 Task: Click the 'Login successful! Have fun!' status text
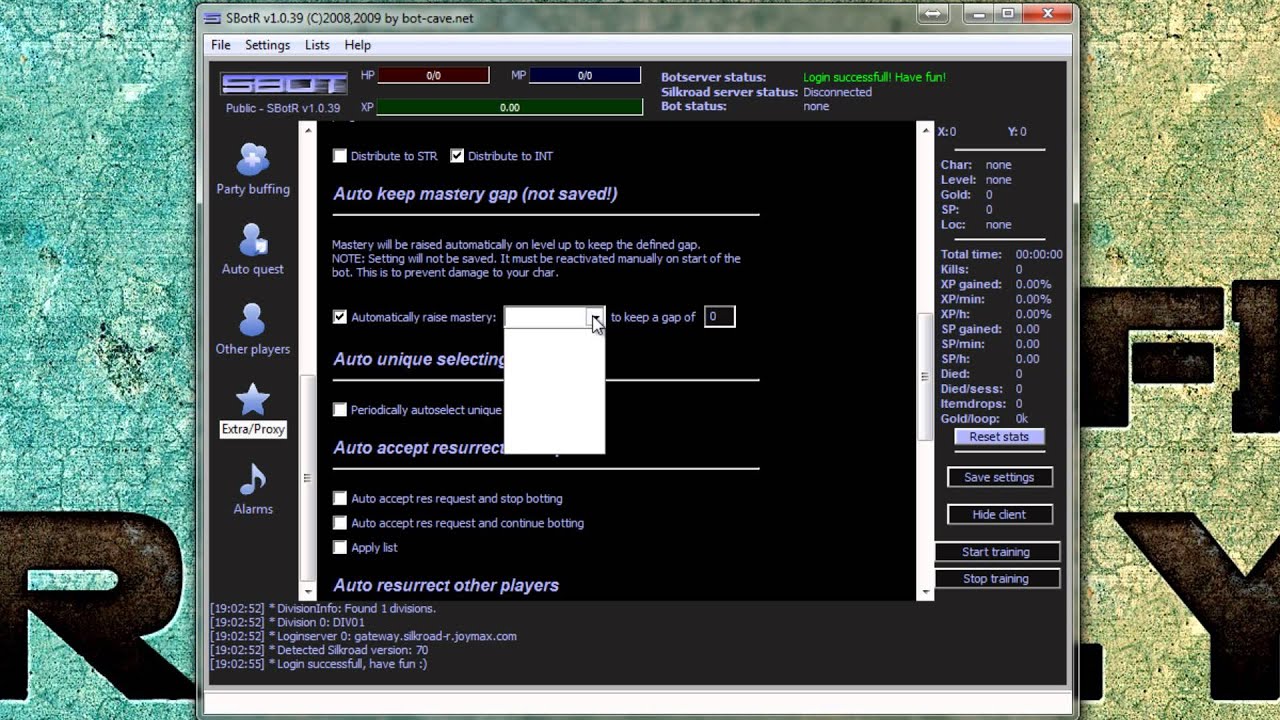pyautogui.click(x=874, y=77)
